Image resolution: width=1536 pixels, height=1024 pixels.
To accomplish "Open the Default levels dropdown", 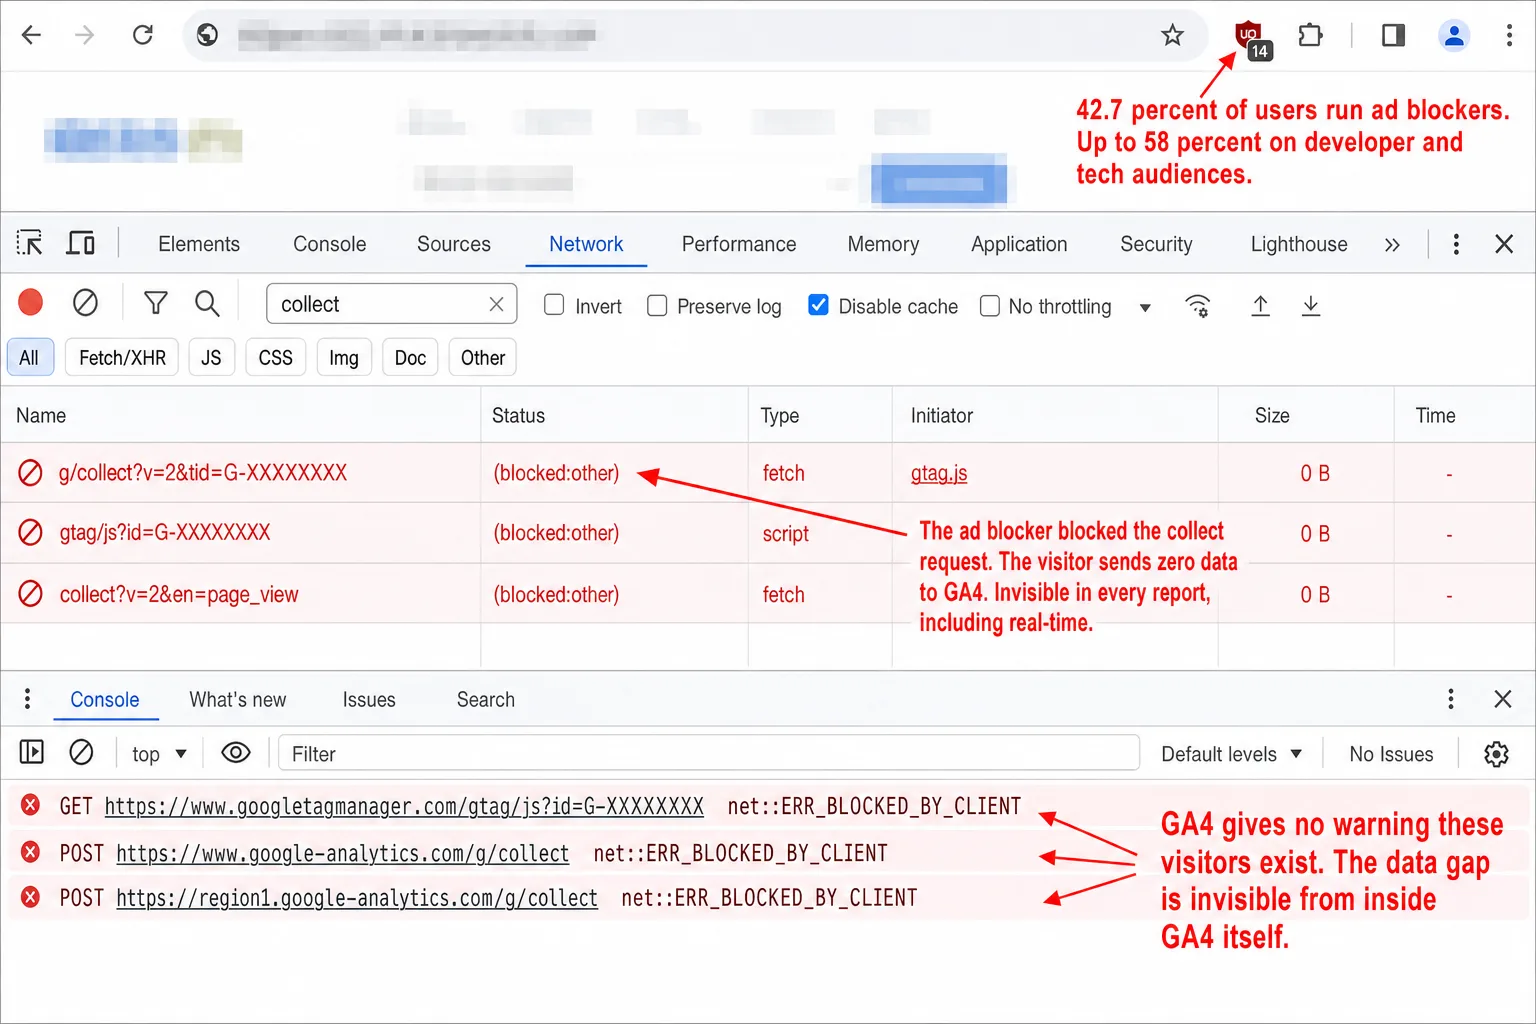I will click(1231, 754).
